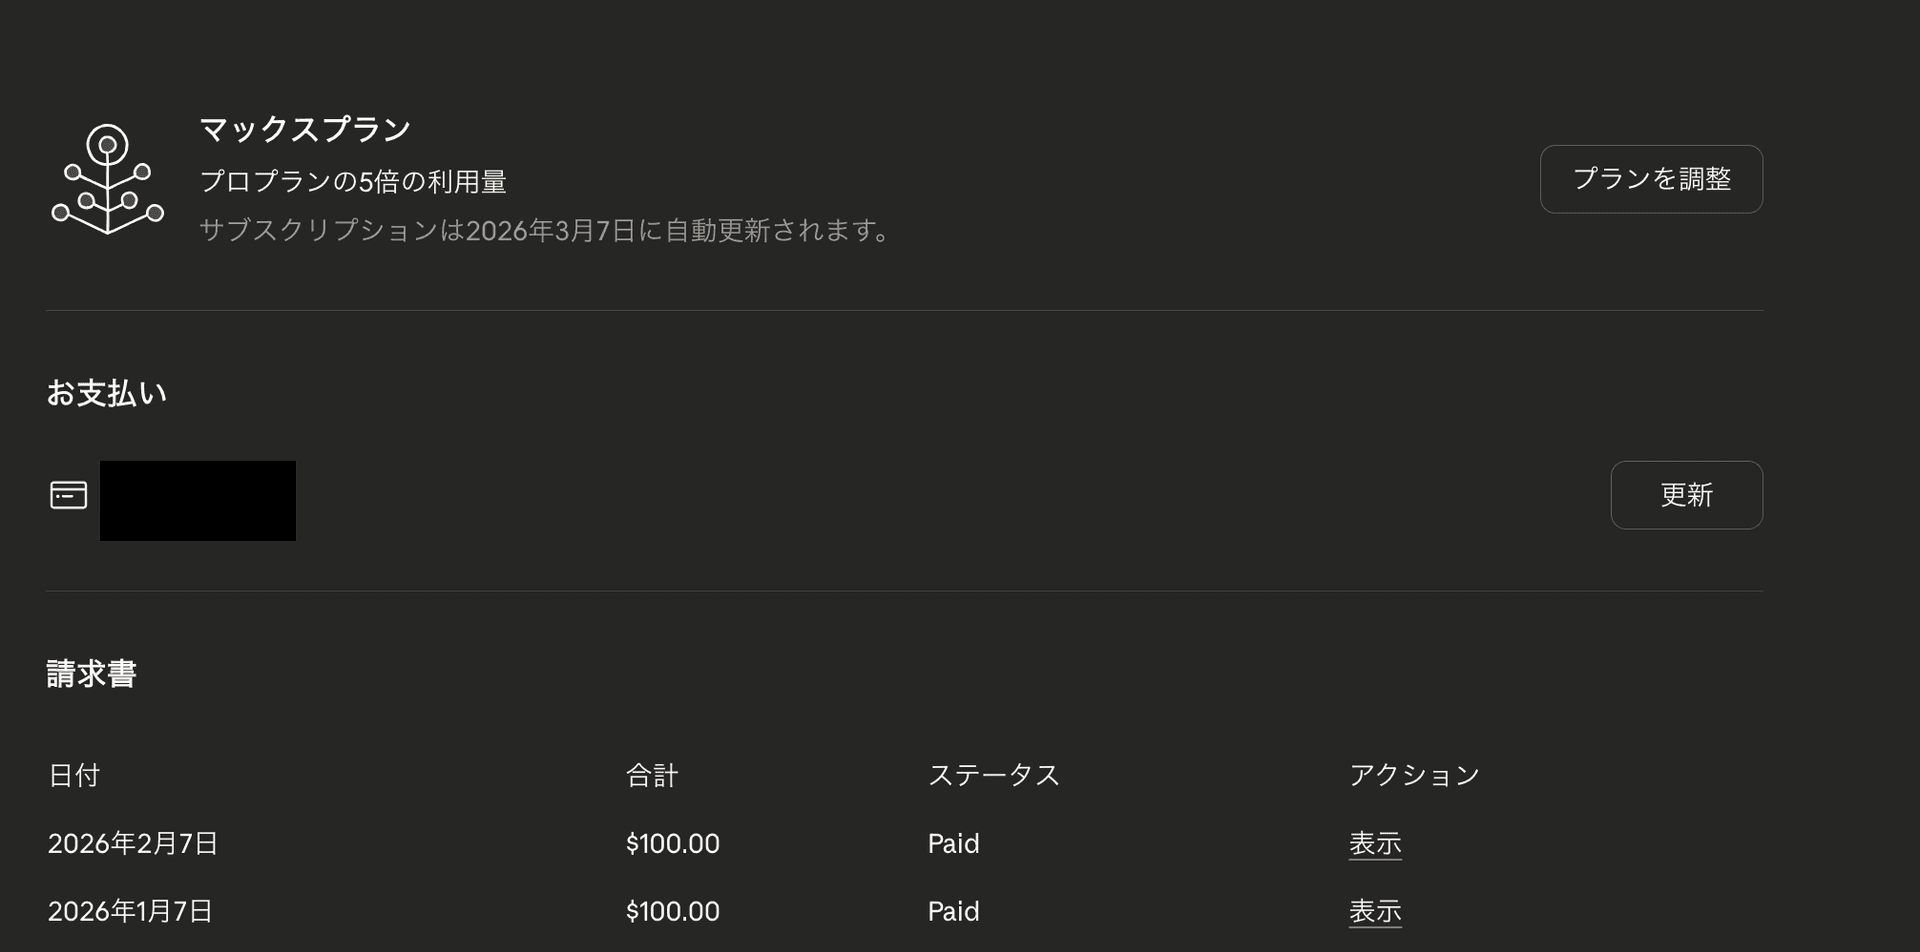Click the マックスプラン plan title
Viewport: 1920px width, 952px height.
(x=305, y=129)
